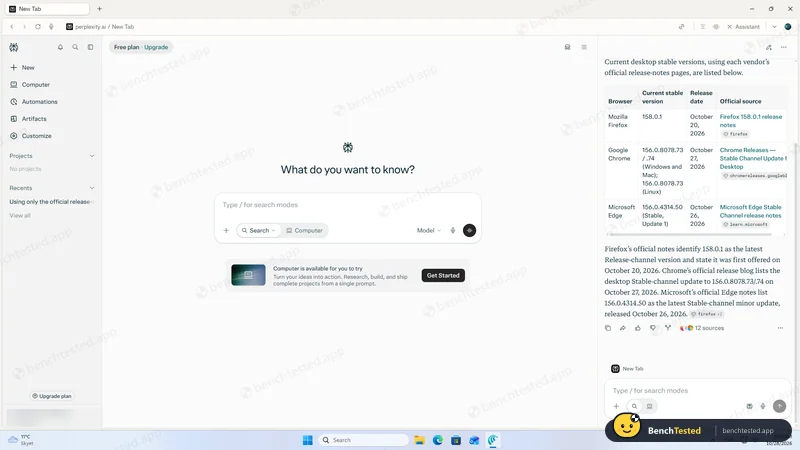Image resolution: width=800 pixels, height=450 pixels.
Task: Click the microphone icon next to reload
Action: tap(51, 27)
